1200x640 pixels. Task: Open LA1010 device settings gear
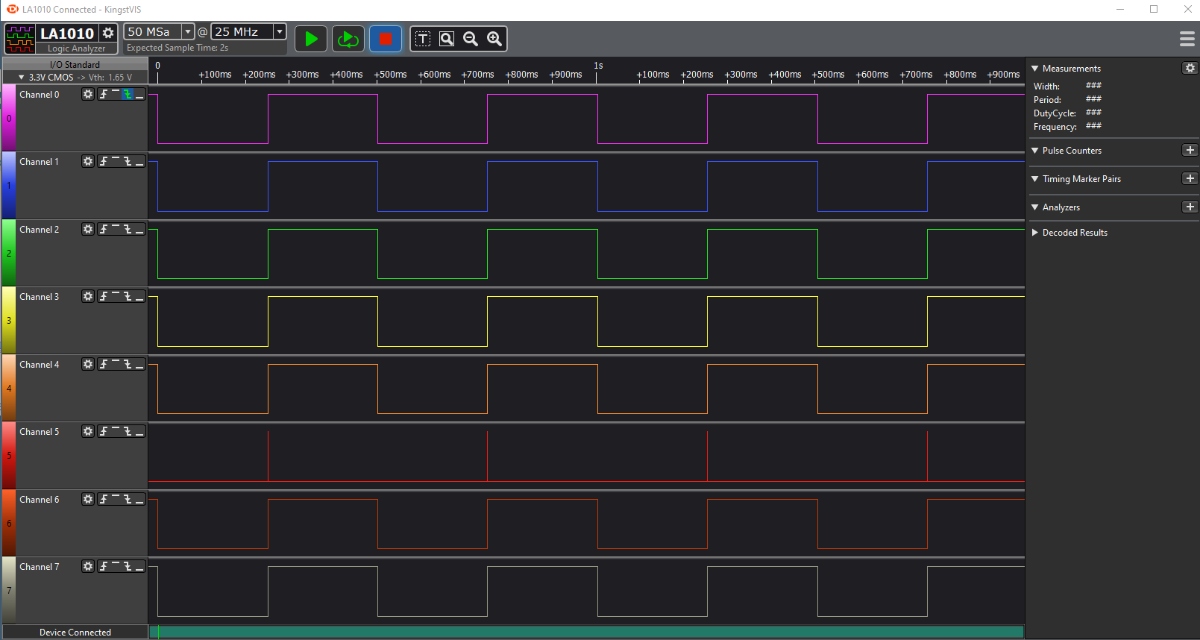pyautogui.click(x=108, y=33)
